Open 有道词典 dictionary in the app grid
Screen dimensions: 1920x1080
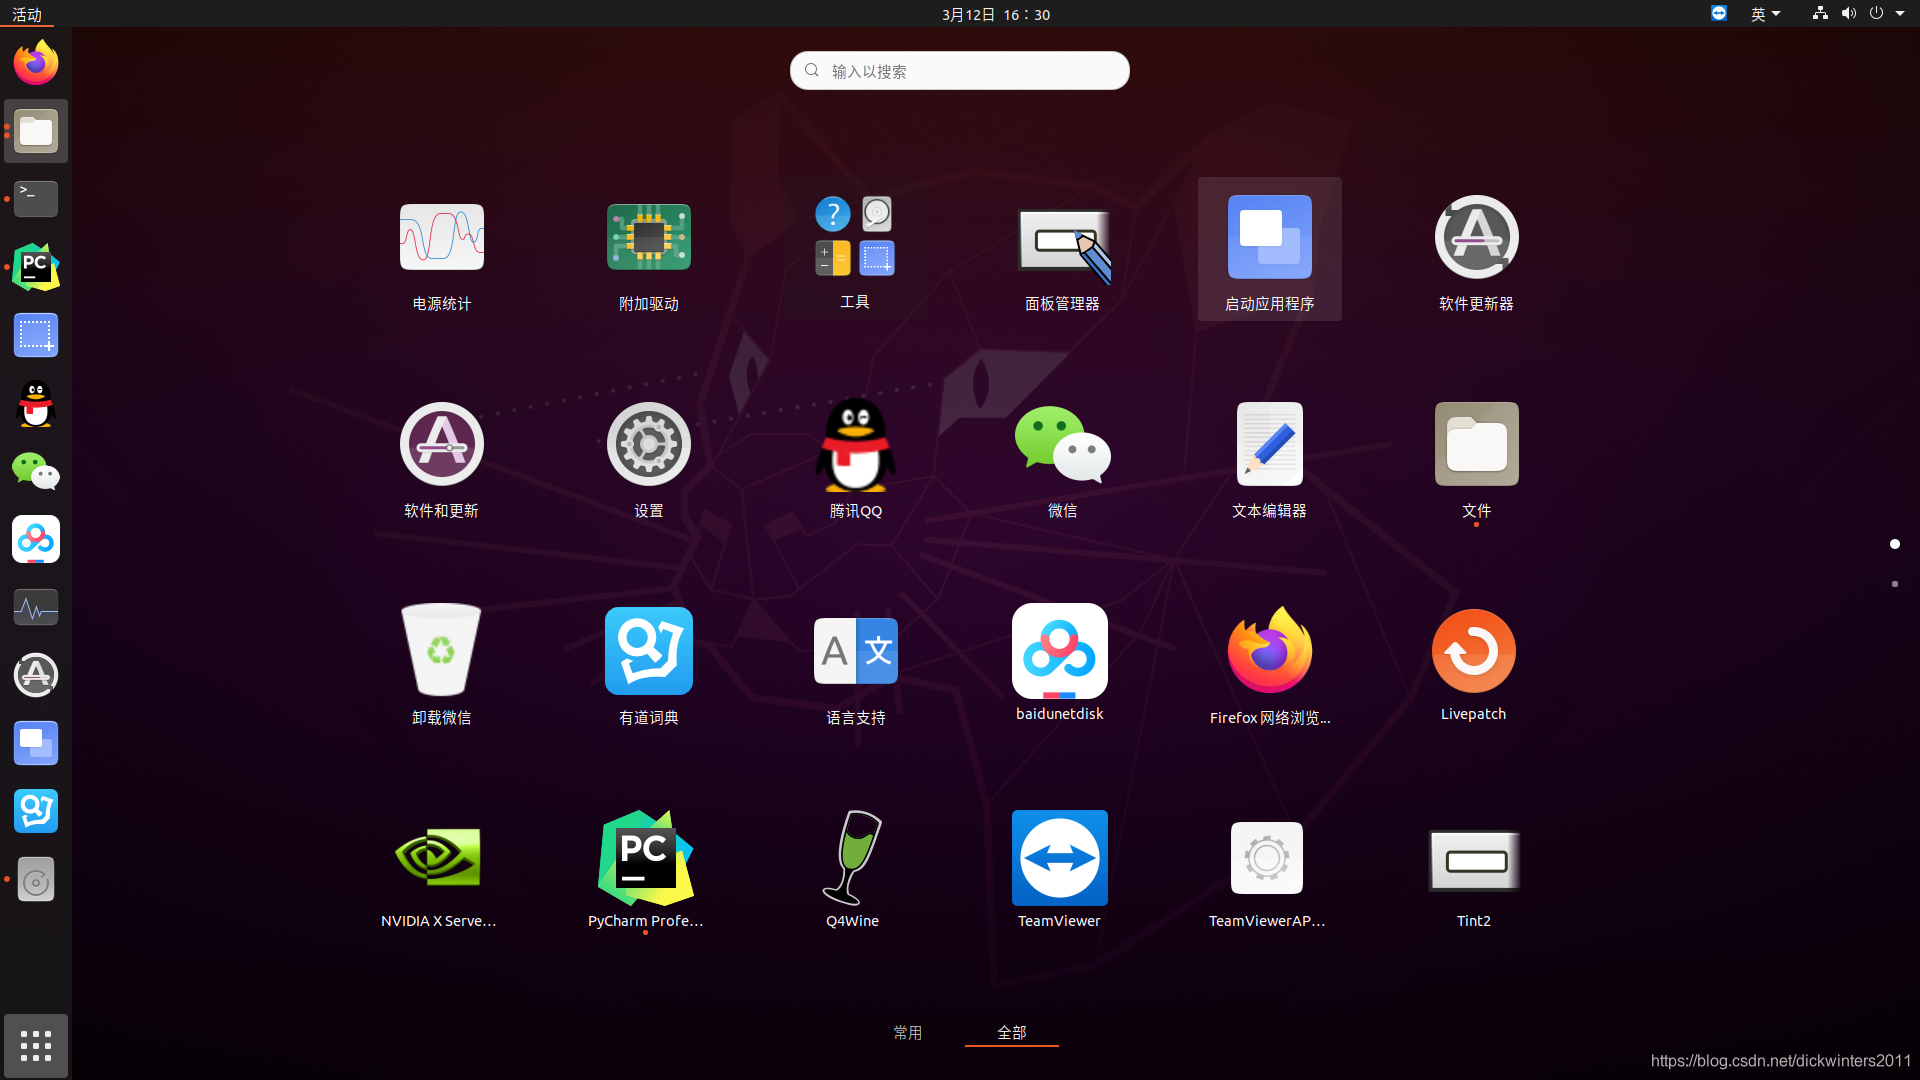[648, 651]
